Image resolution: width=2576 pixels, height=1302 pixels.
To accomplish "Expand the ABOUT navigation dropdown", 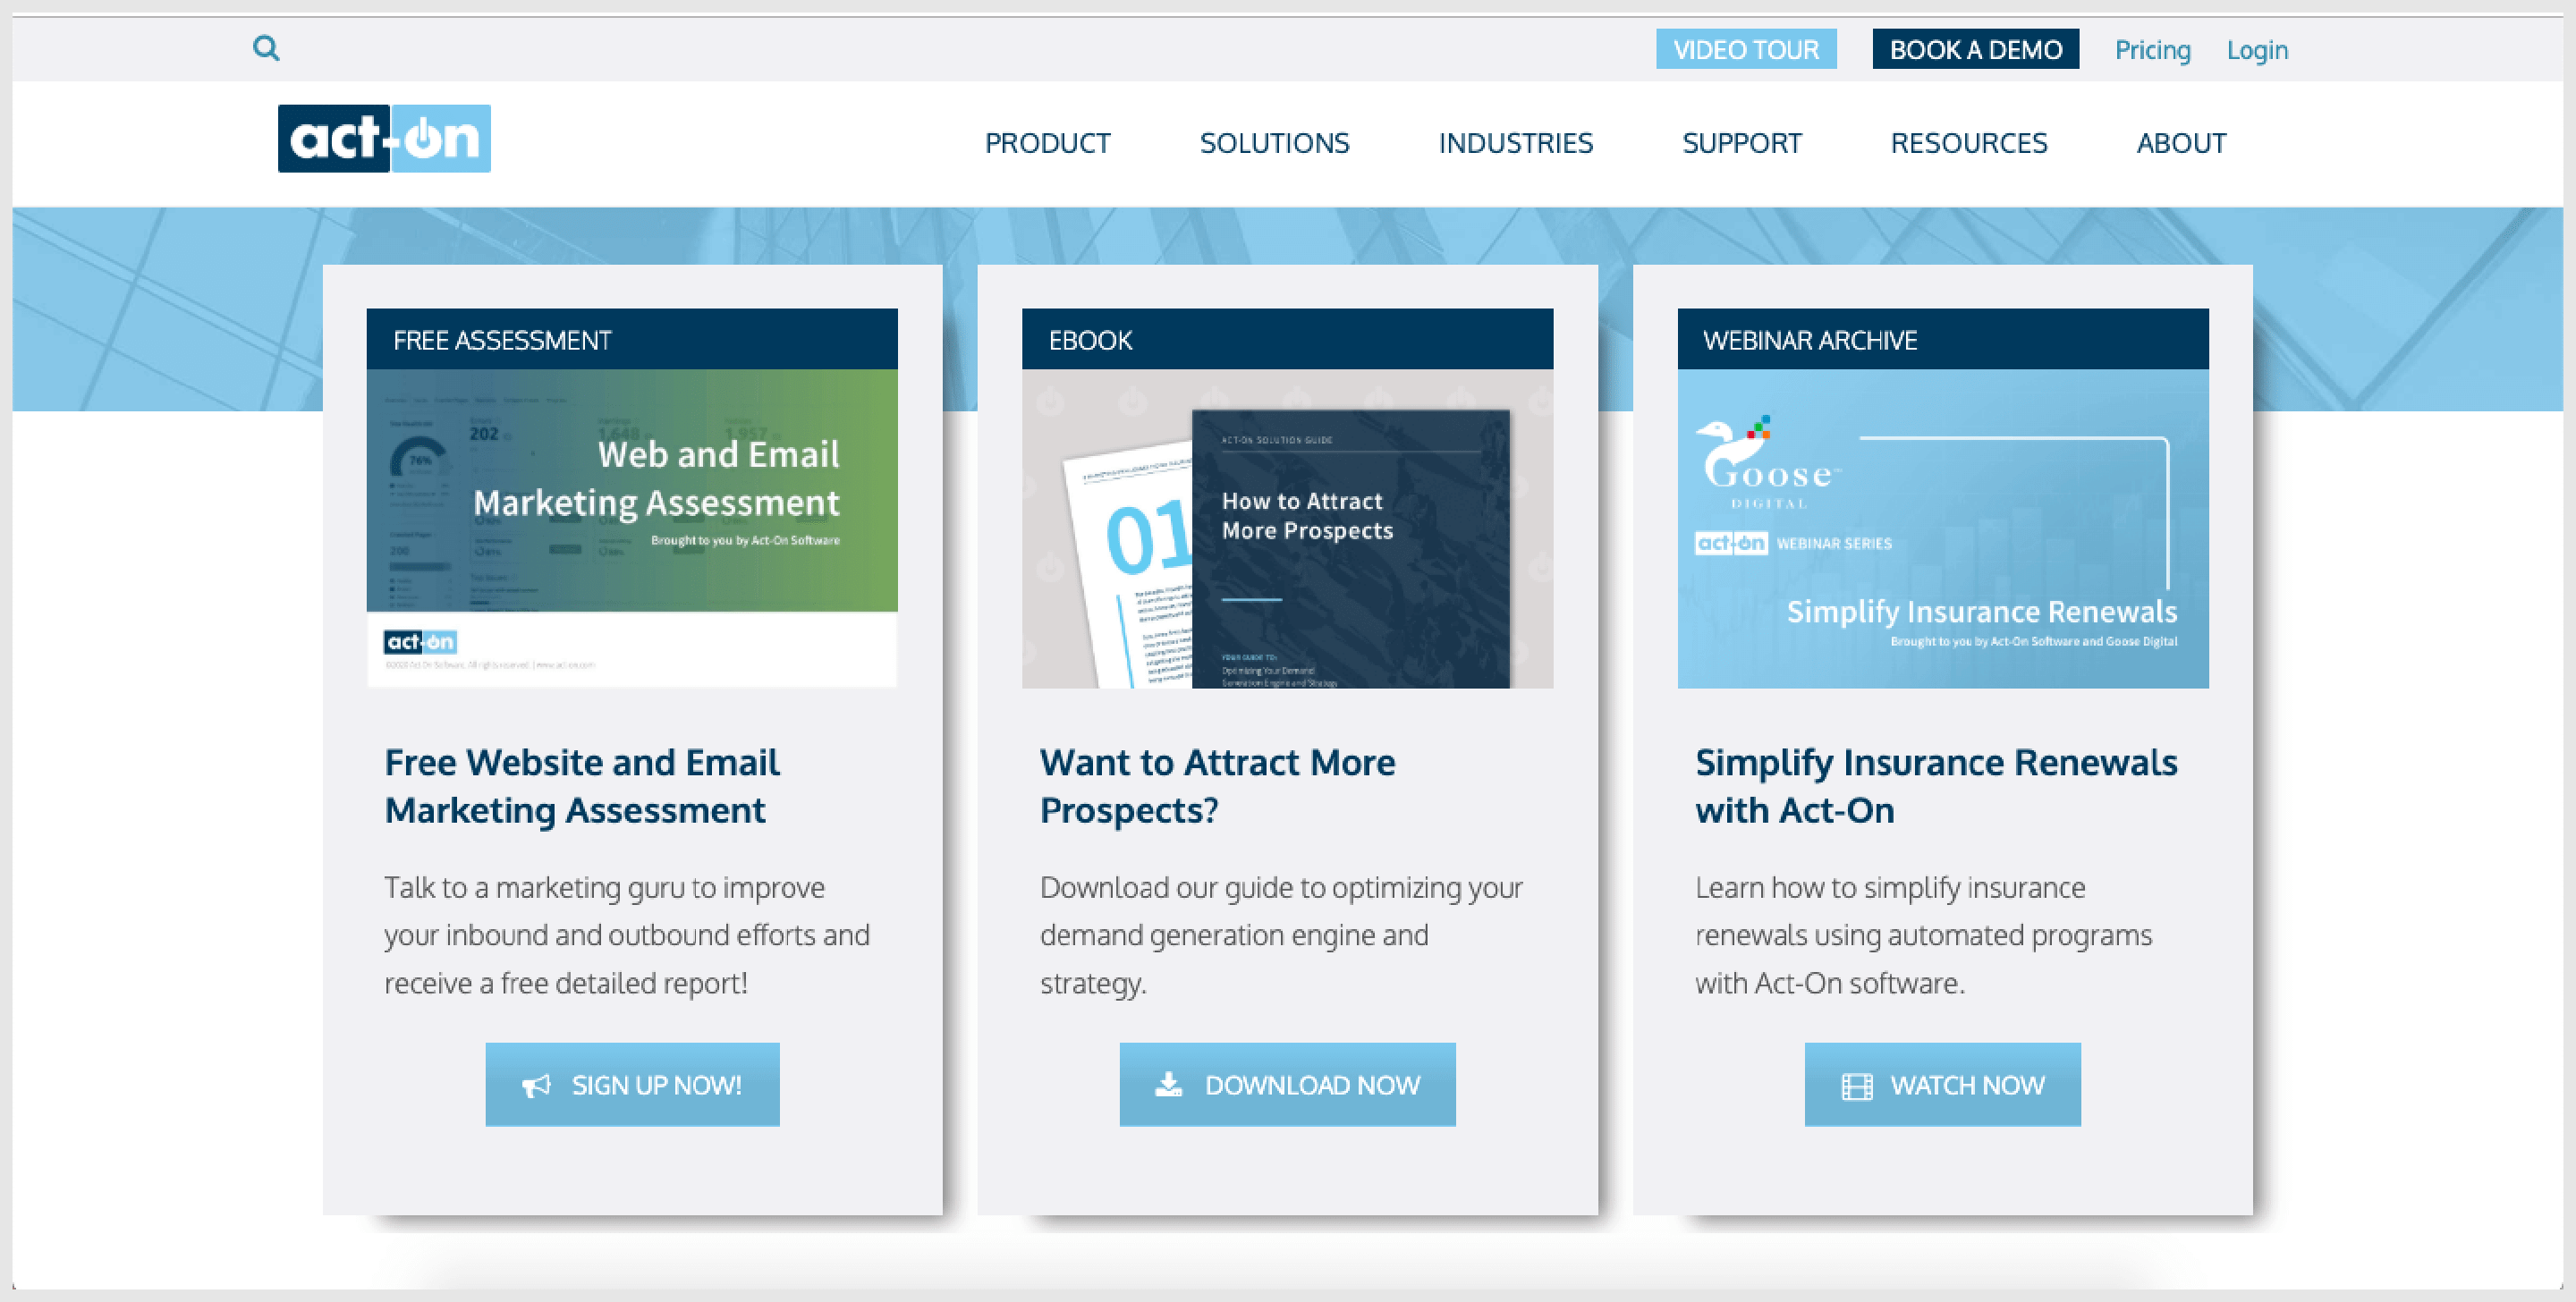I will (x=2182, y=141).
